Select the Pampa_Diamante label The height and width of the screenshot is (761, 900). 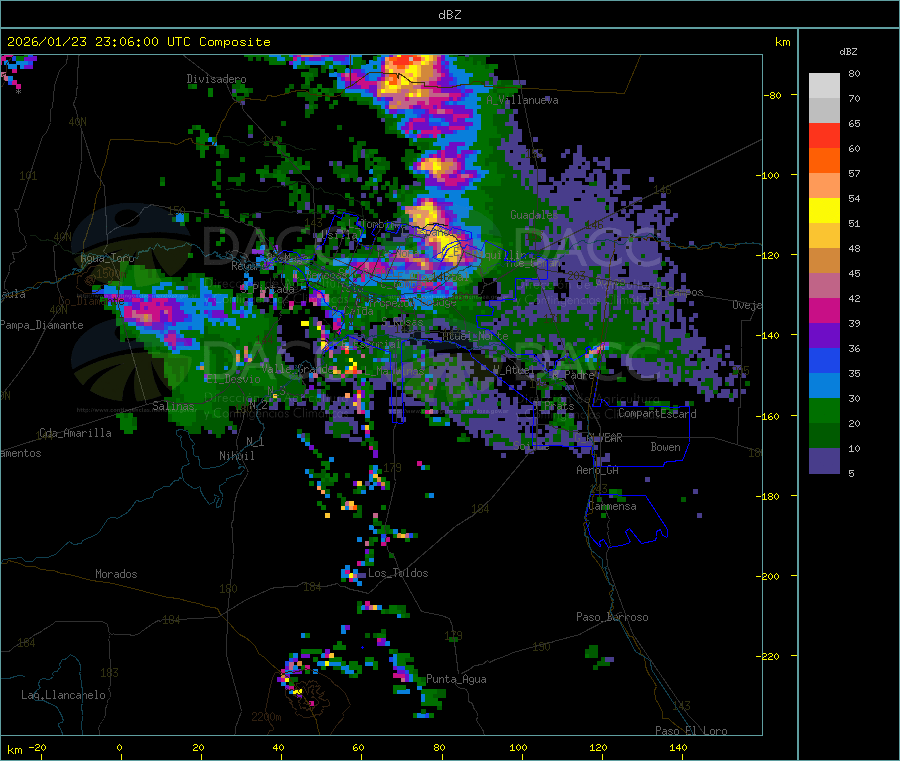[42, 325]
